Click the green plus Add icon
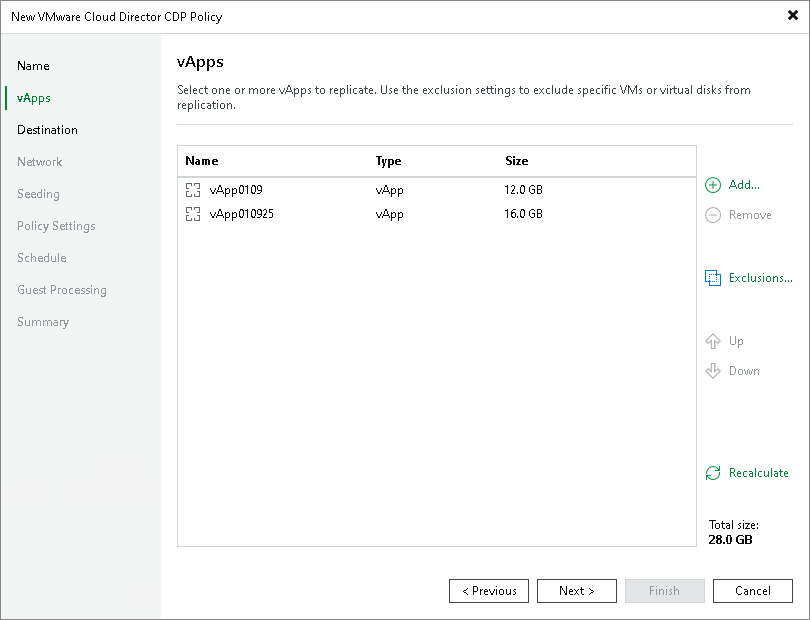 pos(713,185)
